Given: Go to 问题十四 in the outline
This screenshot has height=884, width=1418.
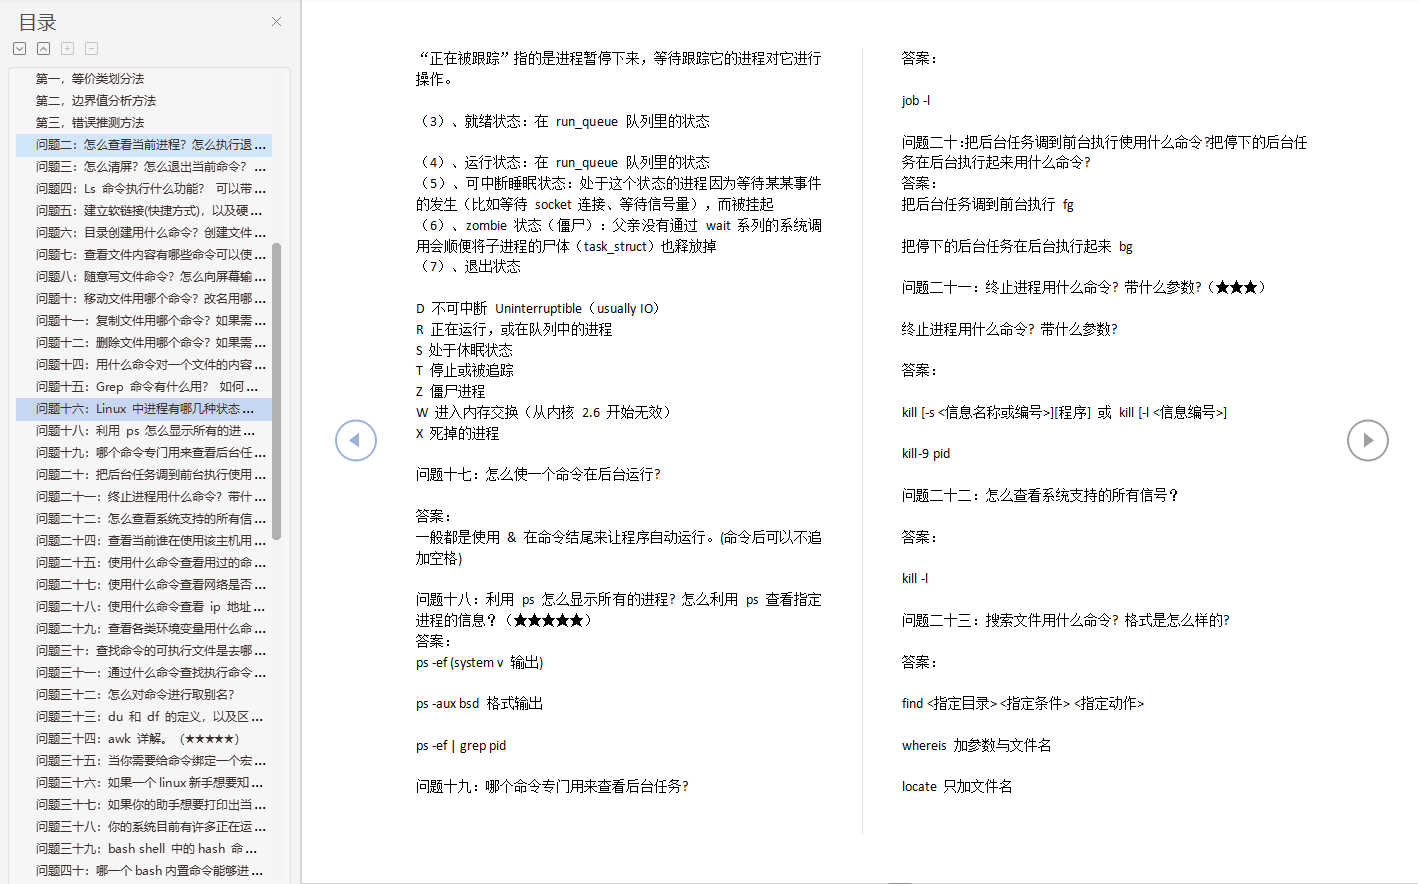Looking at the screenshot, I should [144, 365].
